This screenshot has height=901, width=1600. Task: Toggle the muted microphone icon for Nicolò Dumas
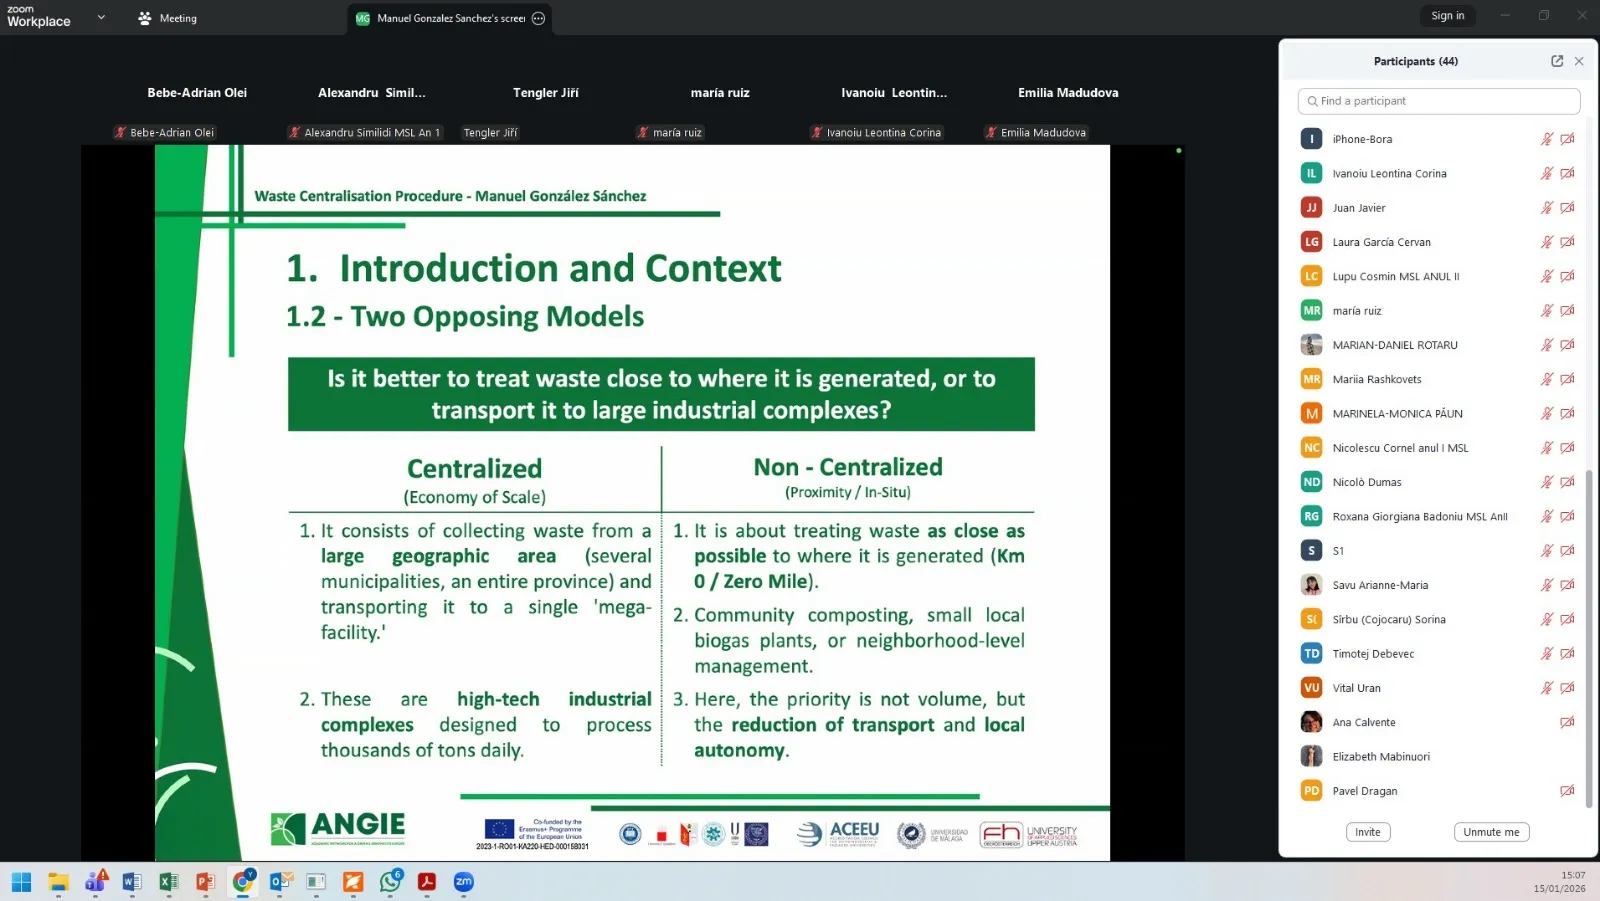[1546, 482]
